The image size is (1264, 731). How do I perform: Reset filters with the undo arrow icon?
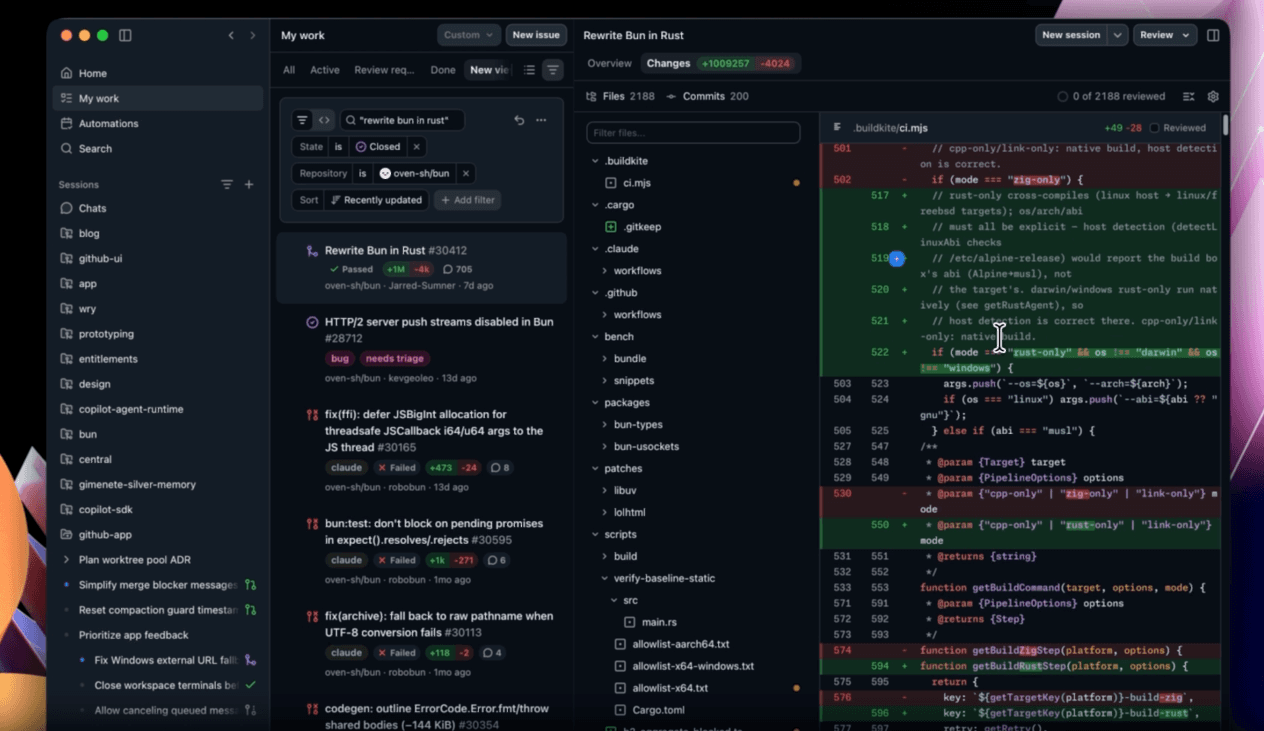[x=519, y=120]
